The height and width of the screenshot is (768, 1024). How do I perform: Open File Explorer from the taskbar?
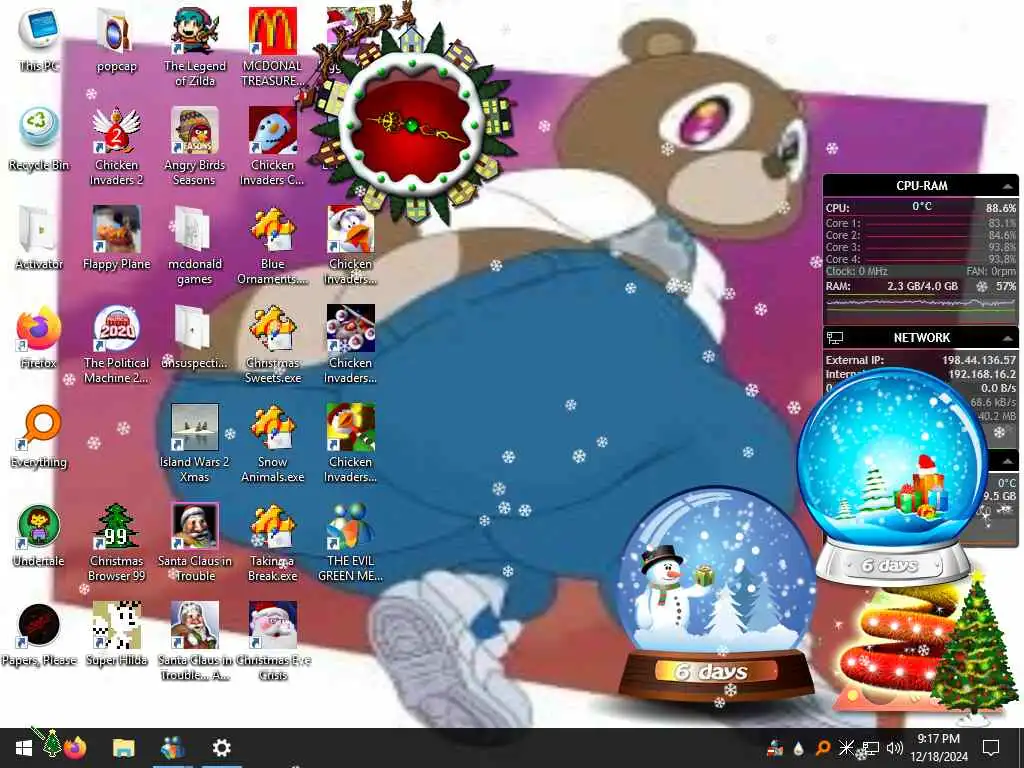(x=123, y=748)
